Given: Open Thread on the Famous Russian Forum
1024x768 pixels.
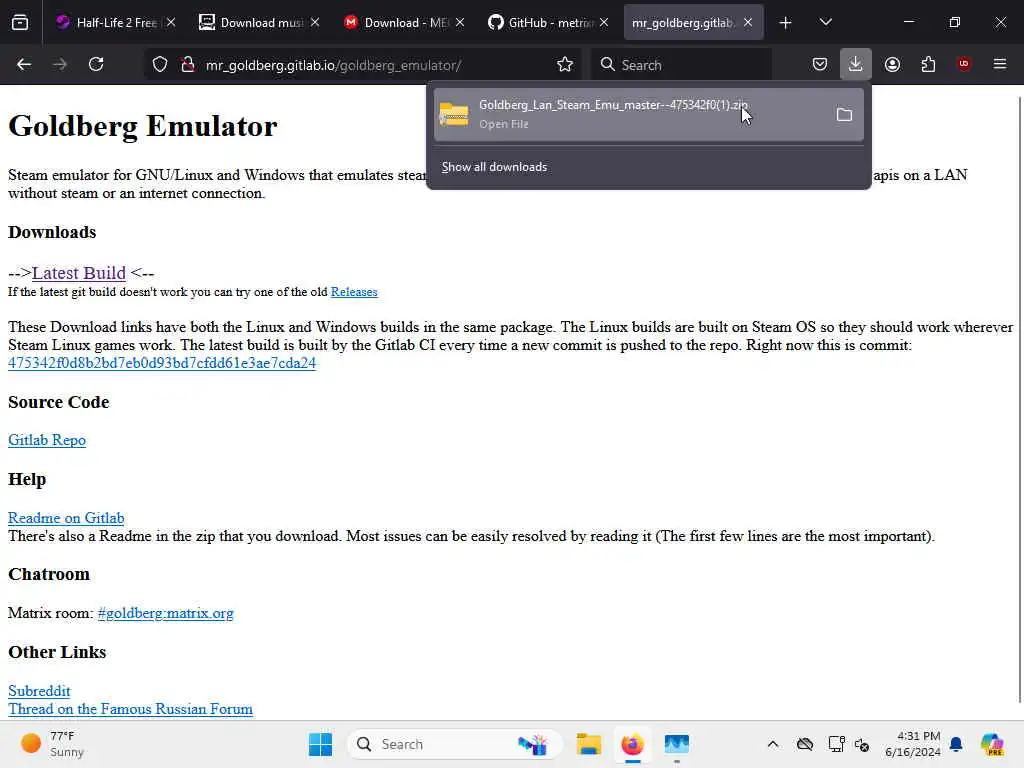Looking at the screenshot, I should [x=130, y=709].
